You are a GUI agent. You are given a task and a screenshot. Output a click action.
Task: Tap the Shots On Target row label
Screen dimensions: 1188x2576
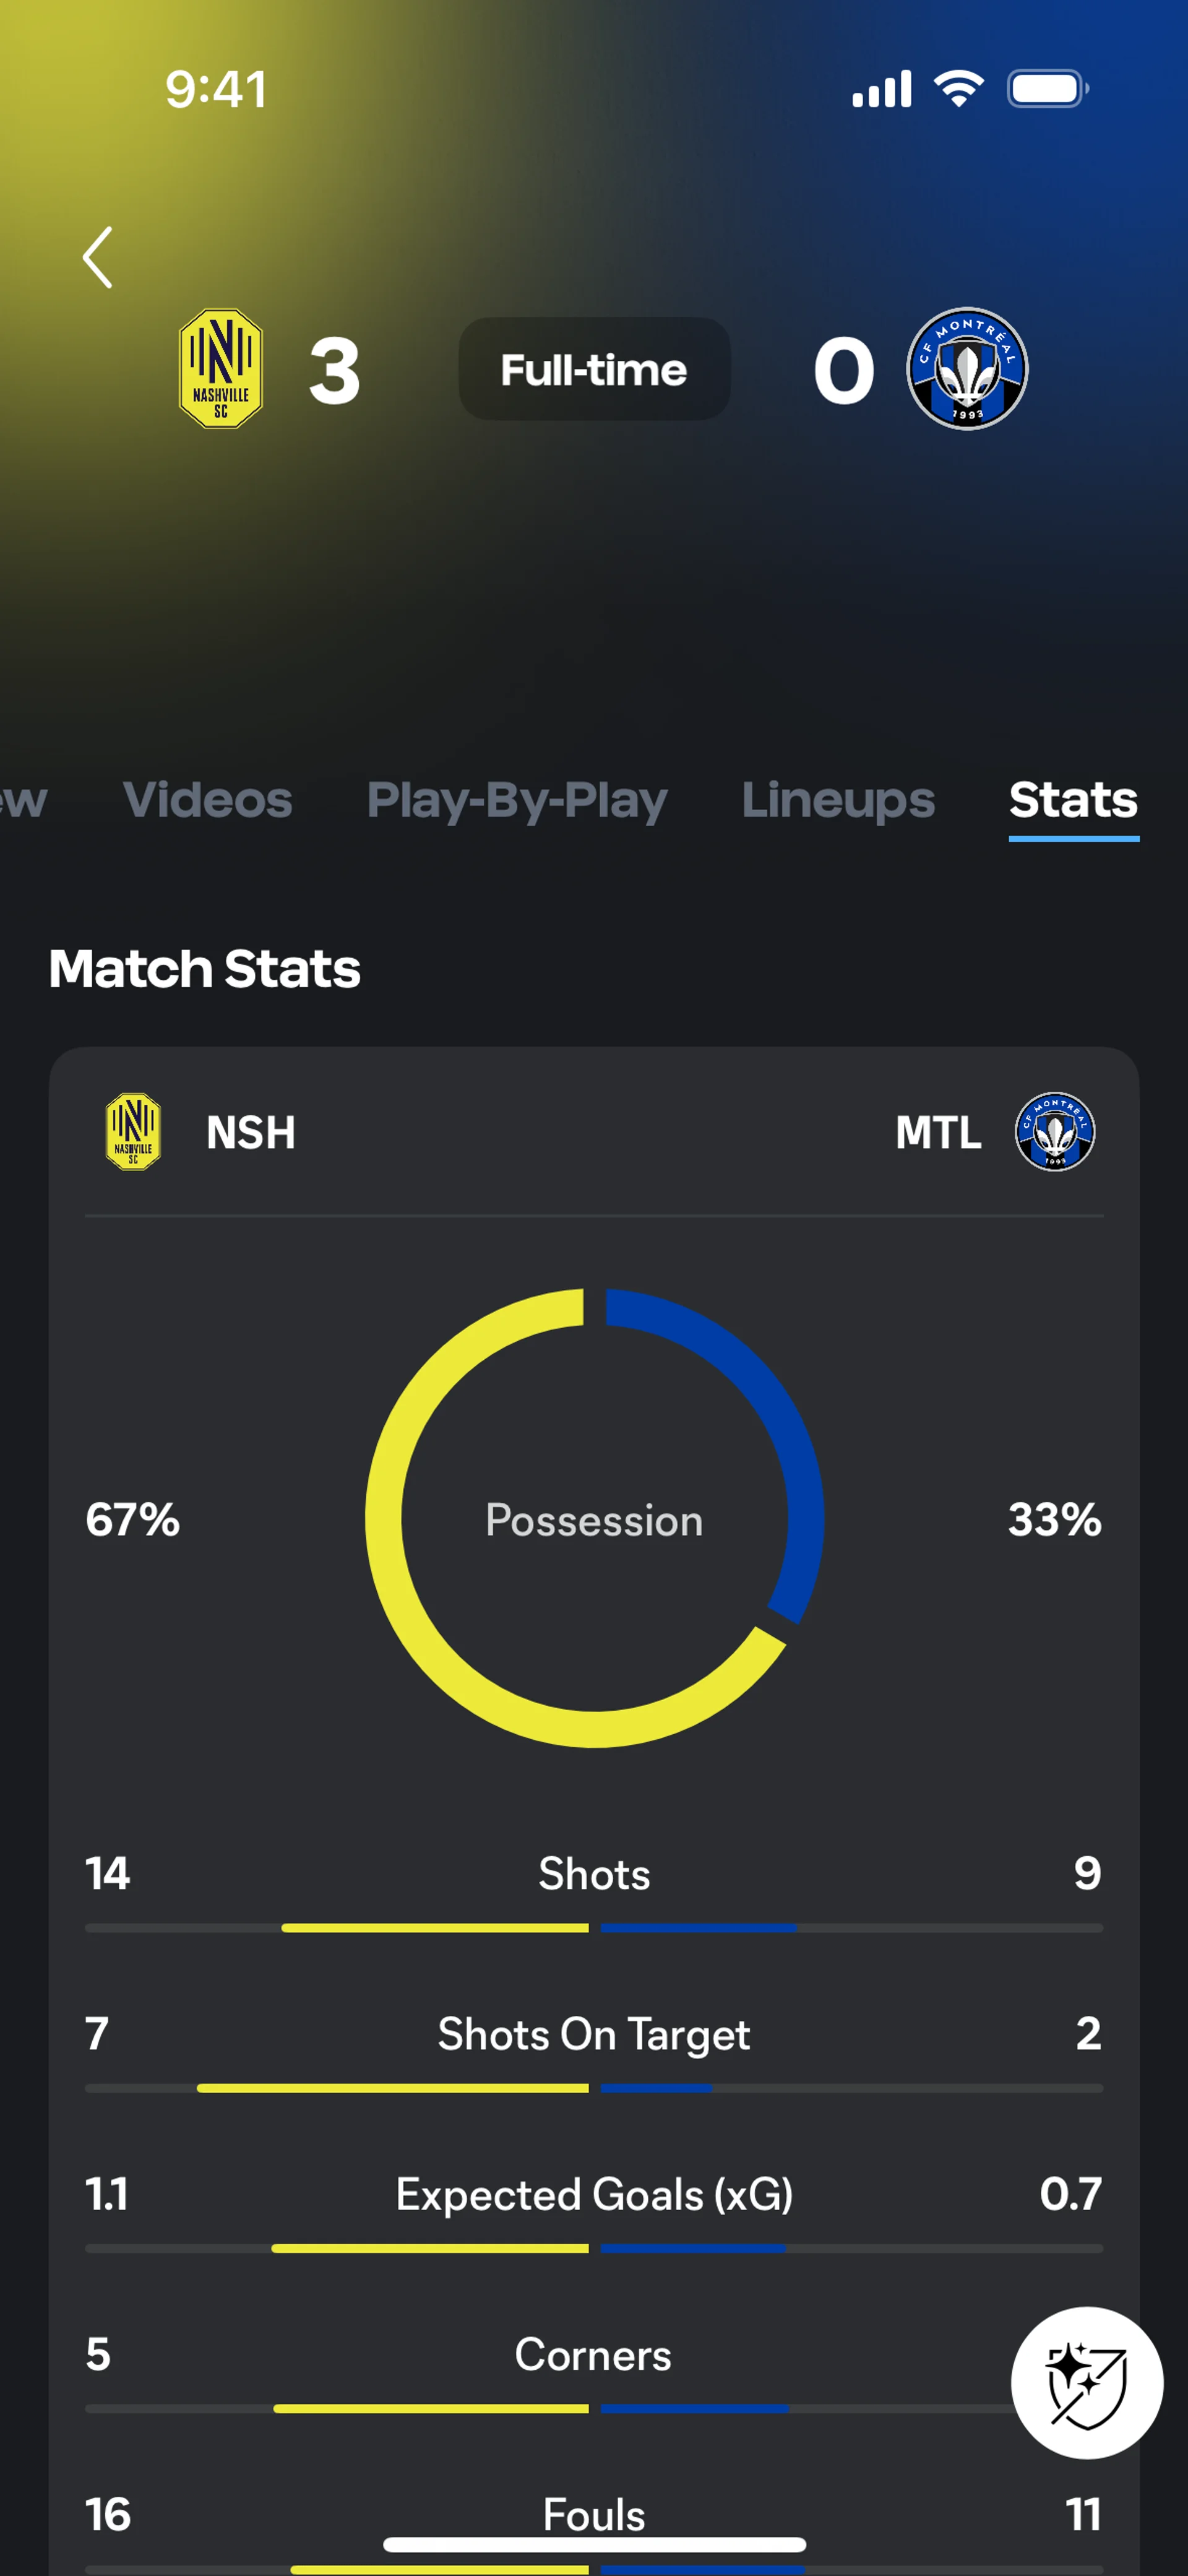tap(594, 2034)
